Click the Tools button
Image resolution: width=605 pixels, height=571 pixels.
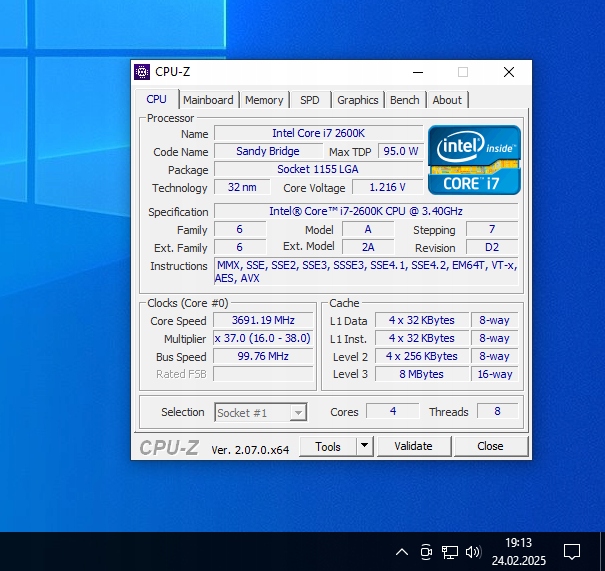[x=328, y=446]
